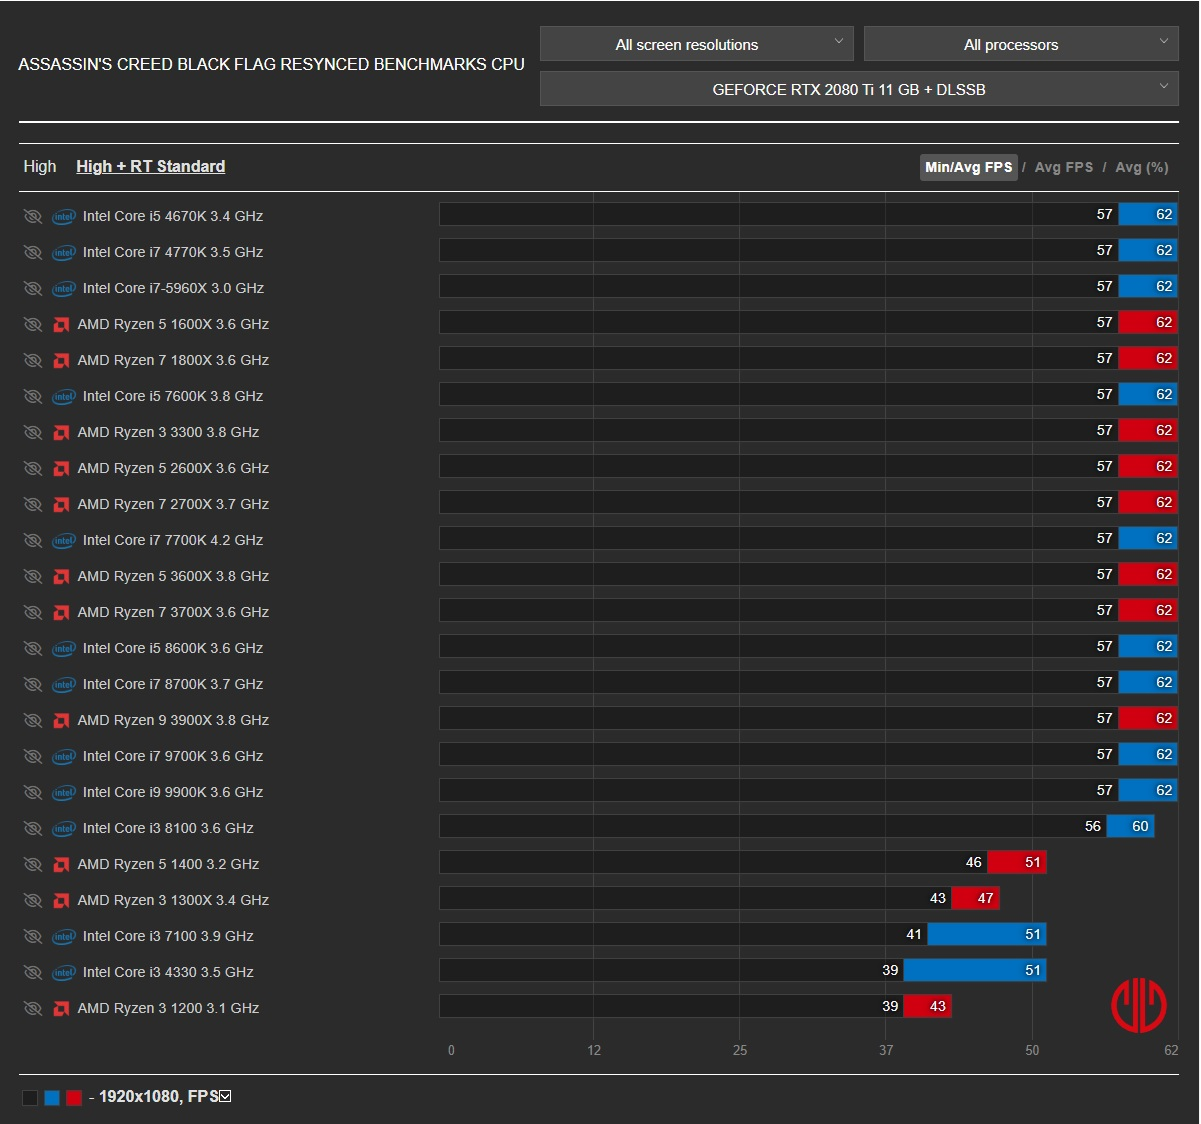This screenshot has width=1201, height=1124.
Task: Click the Intel logo beside Core i7 7700K
Action: click(64, 541)
